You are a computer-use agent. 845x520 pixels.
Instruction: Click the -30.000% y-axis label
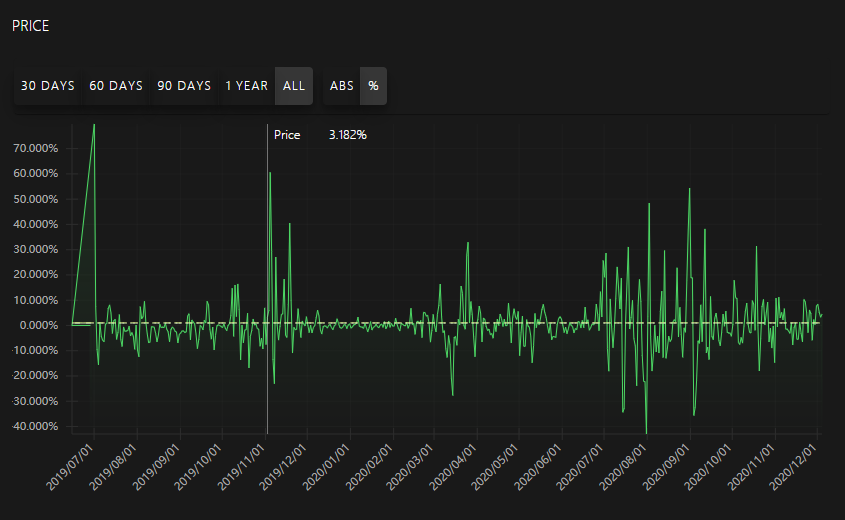[x=34, y=401]
